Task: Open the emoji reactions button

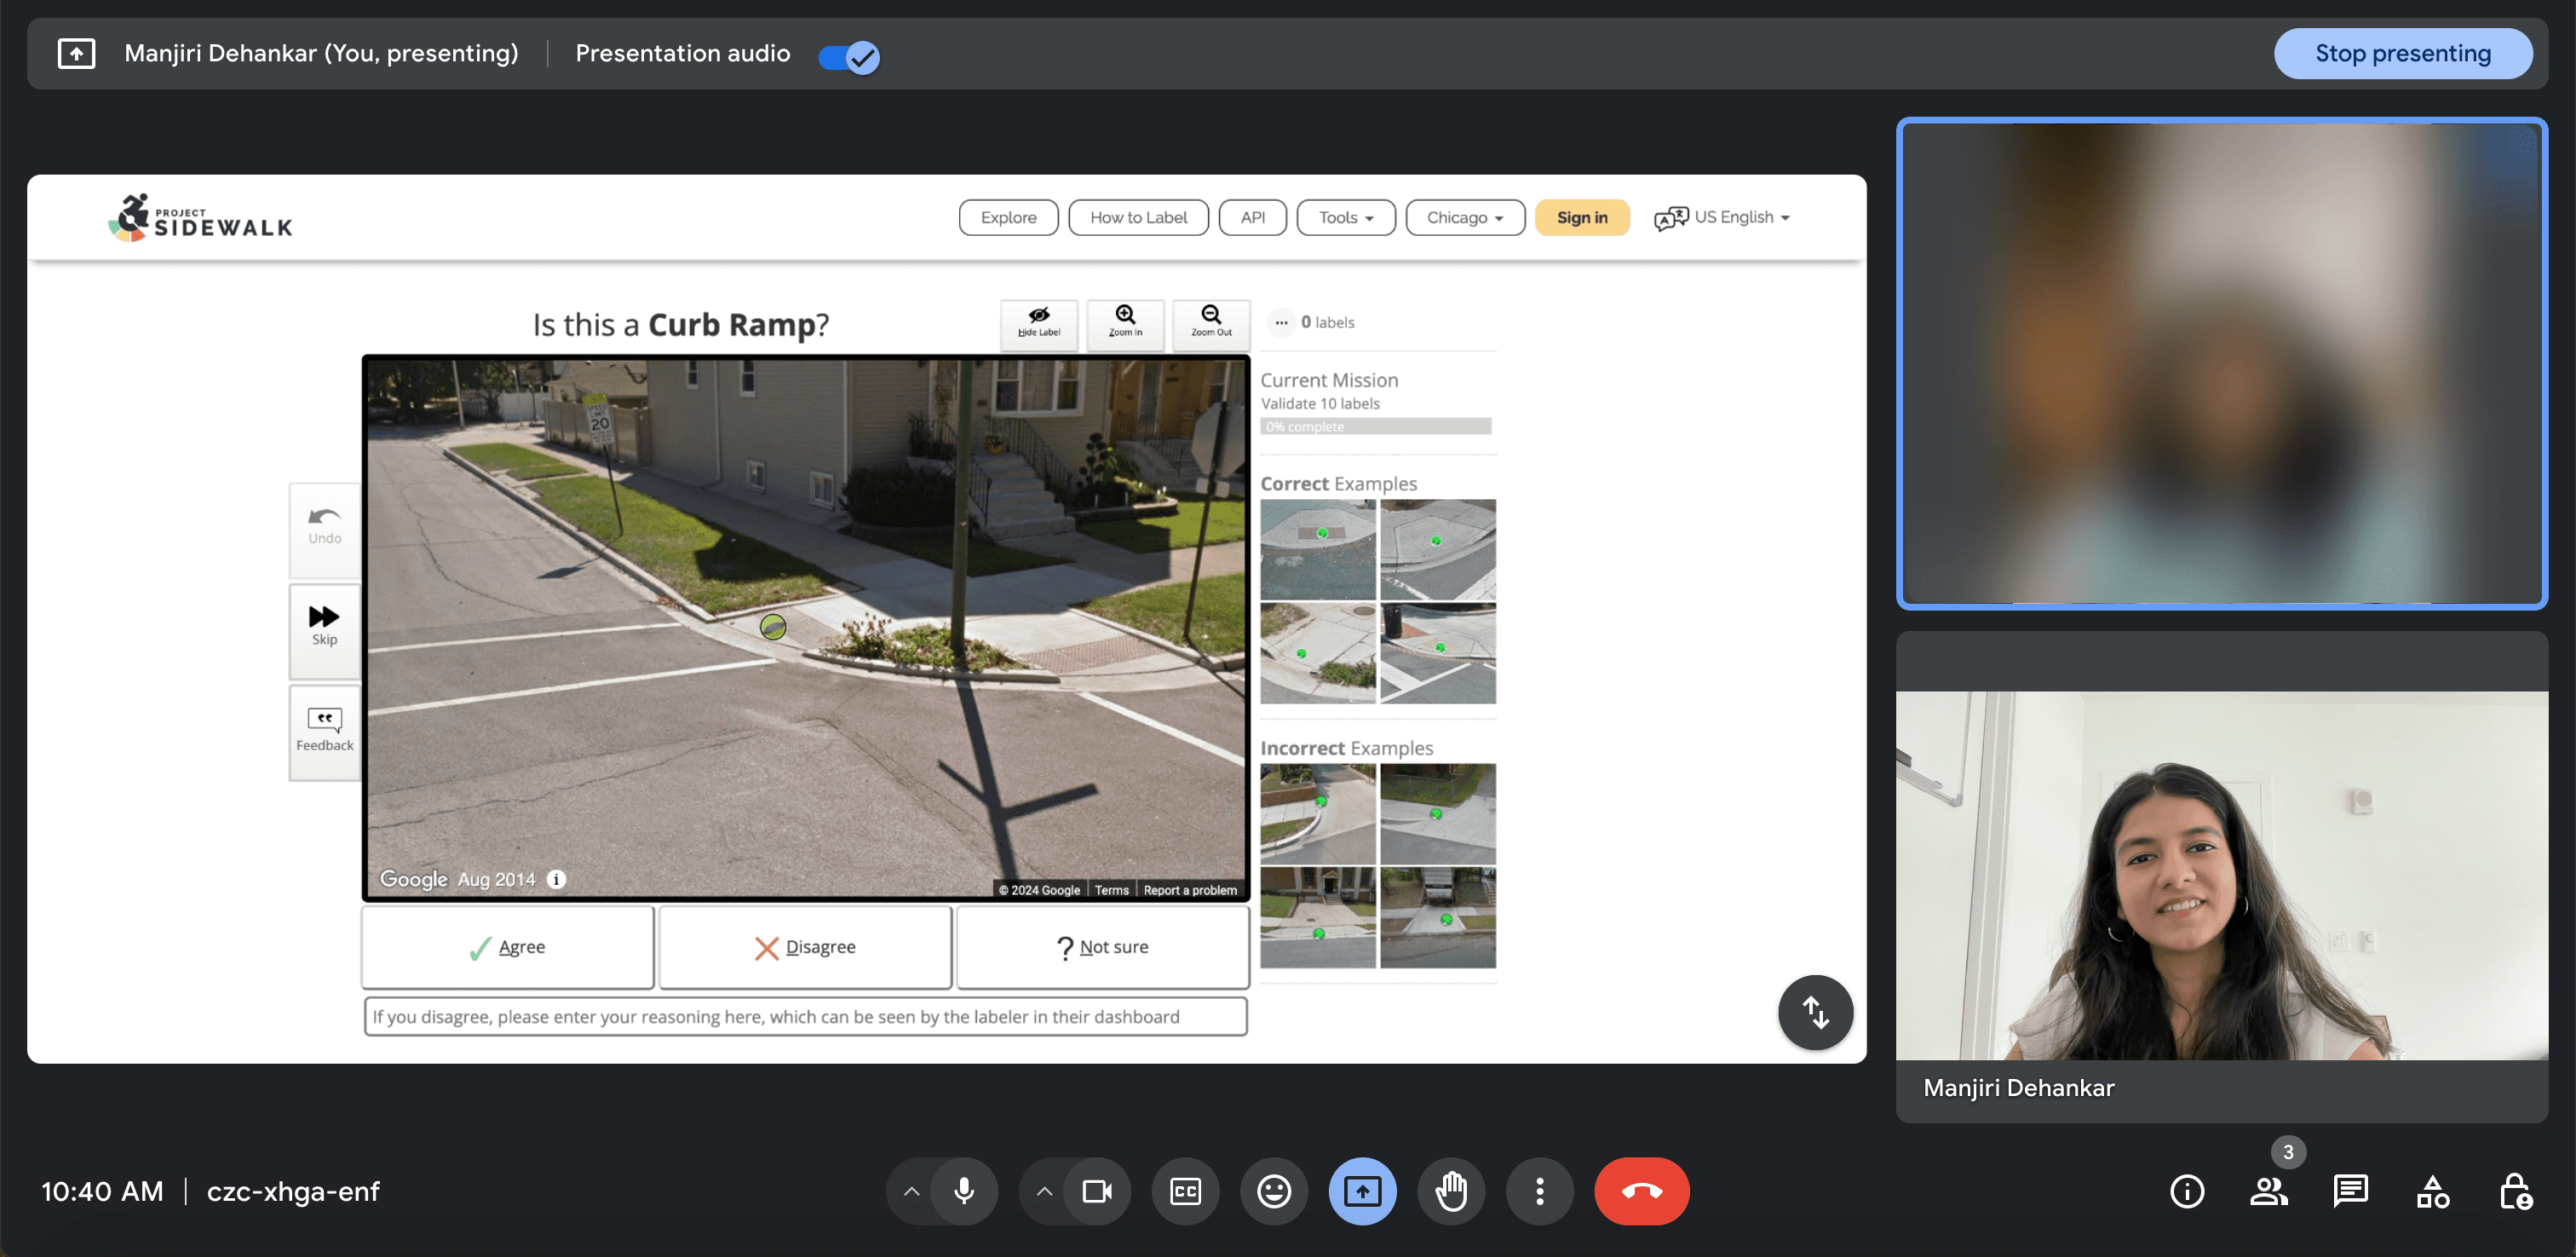Action: click(x=1273, y=1191)
